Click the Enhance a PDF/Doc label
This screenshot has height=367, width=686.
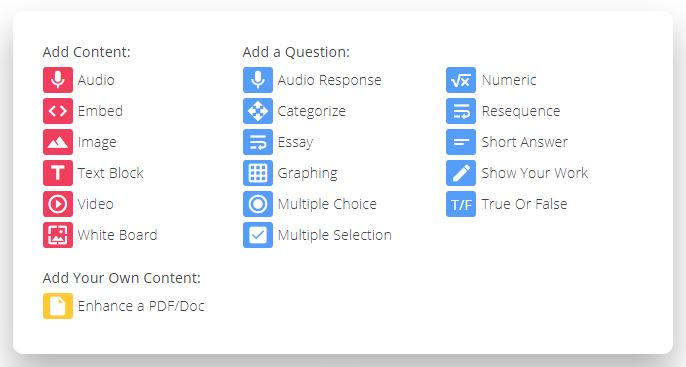pyautogui.click(x=141, y=306)
